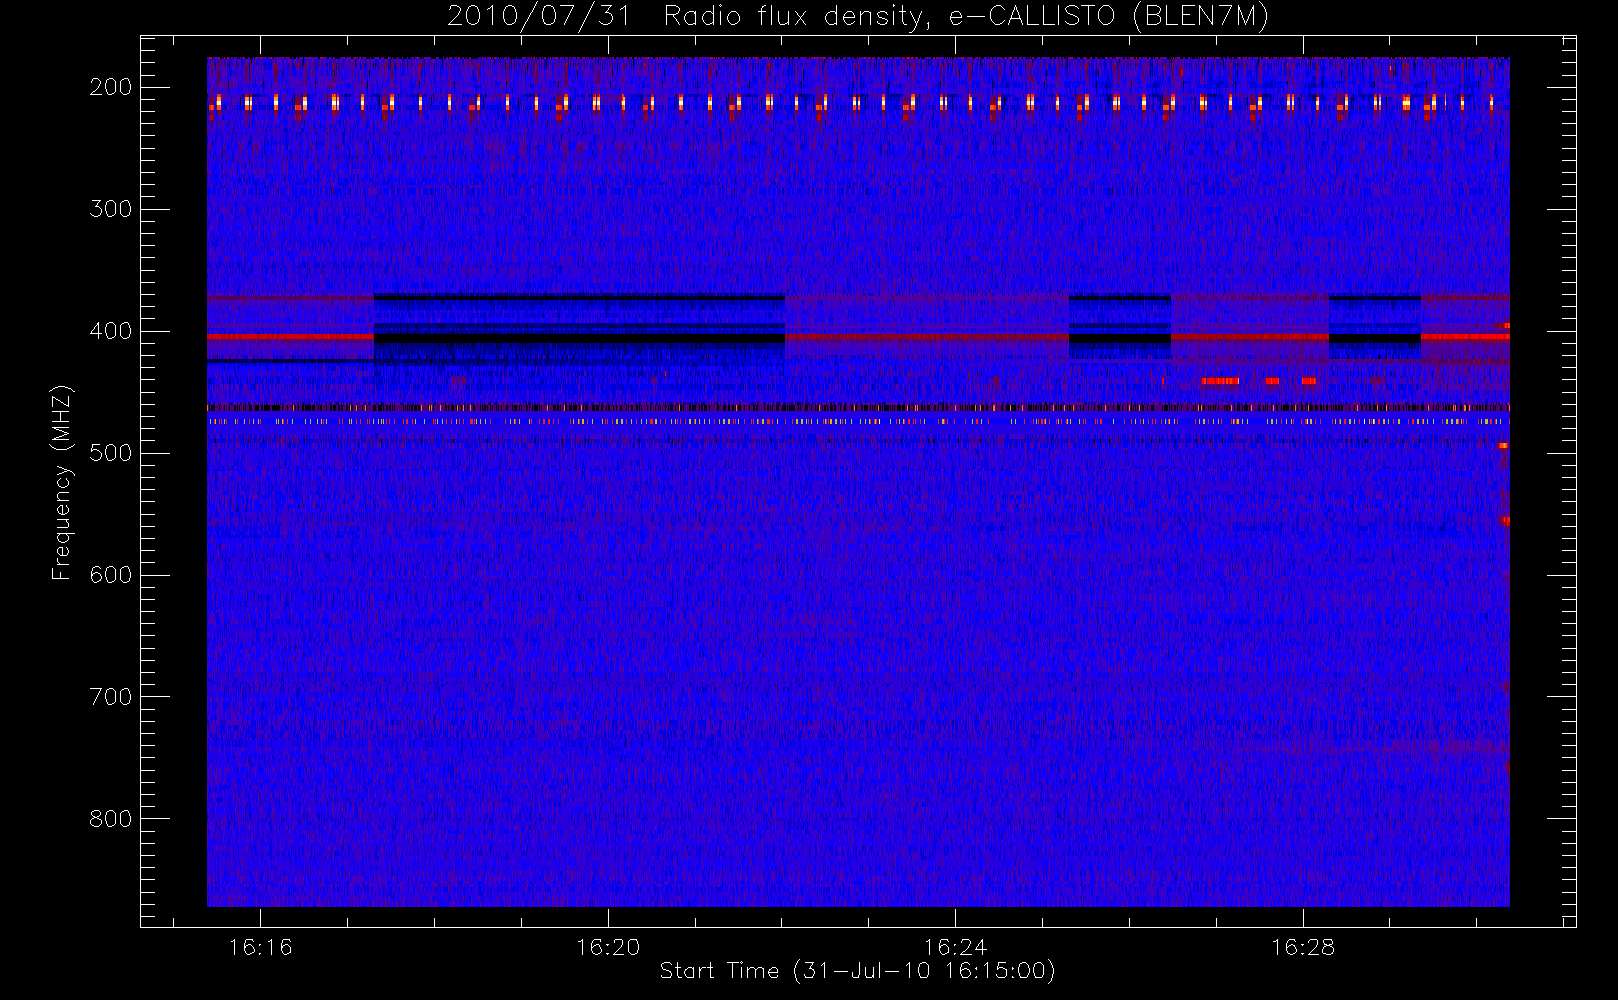Viewport: 1618px width, 1000px height.
Task: Select the 200 frequency tick label
Action: [111, 87]
